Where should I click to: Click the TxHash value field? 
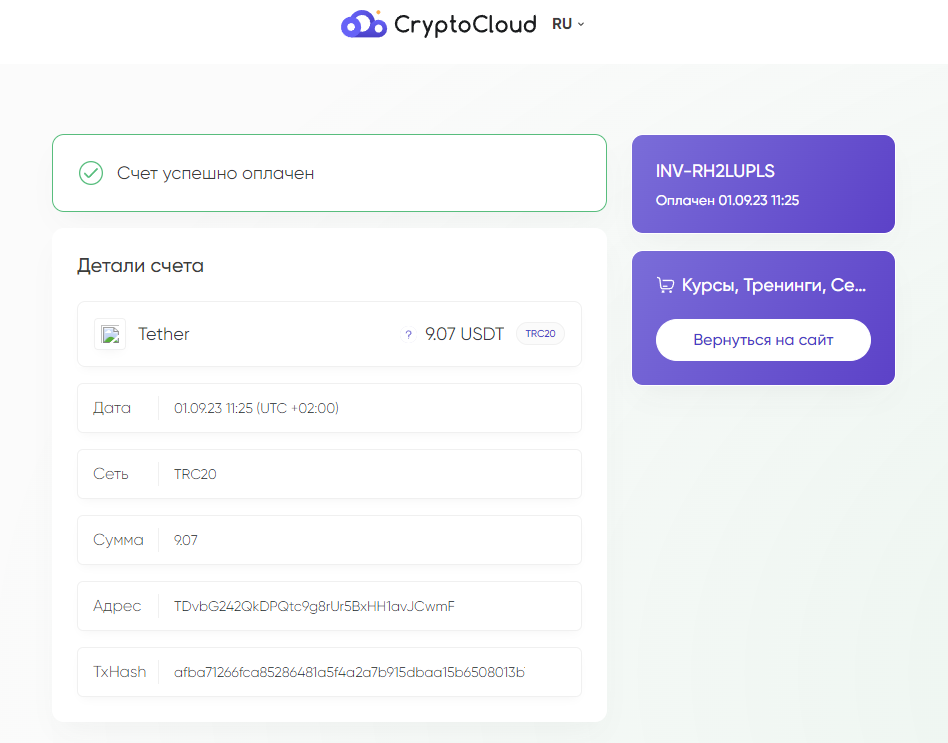coord(330,672)
